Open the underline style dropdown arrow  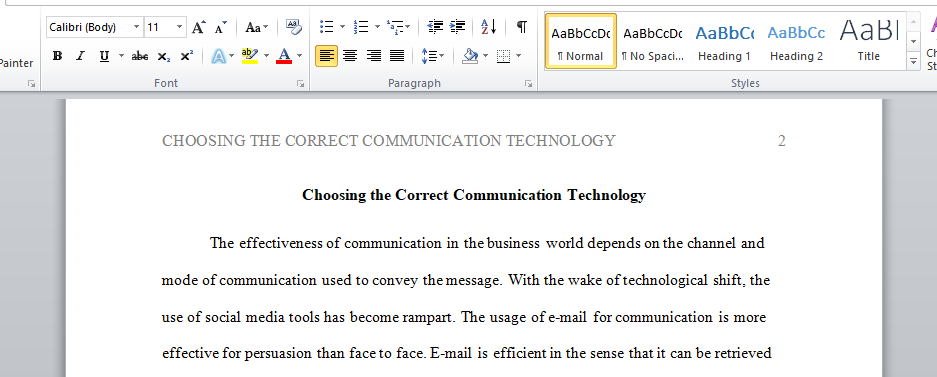pos(121,56)
